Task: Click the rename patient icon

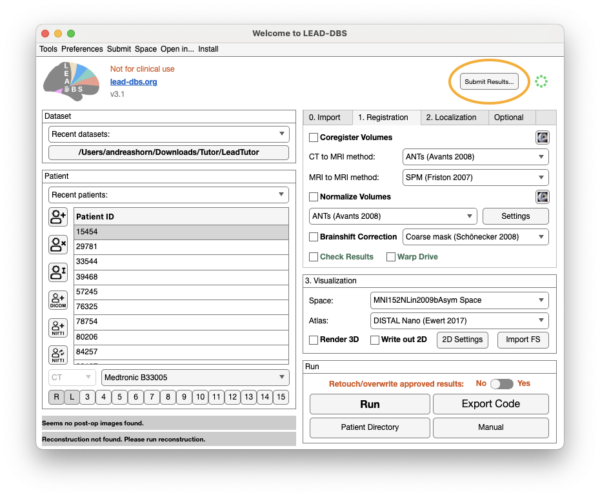Action: (x=58, y=272)
